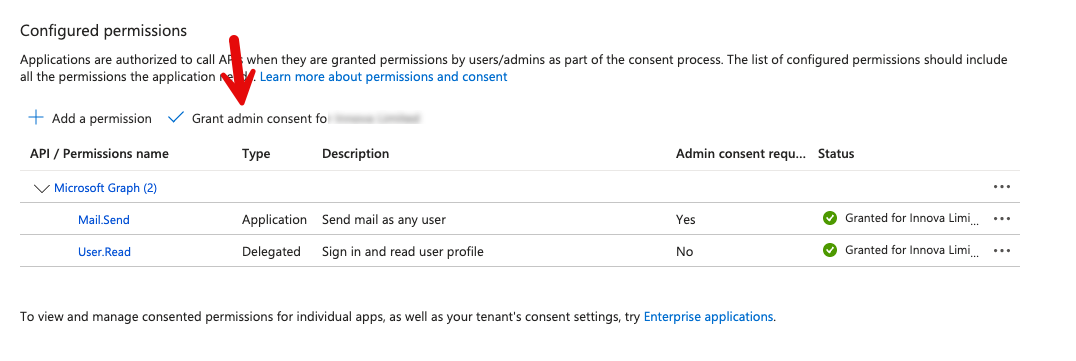
Task: Open the ellipsis menu for User.Read row
Action: [1002, 251]
